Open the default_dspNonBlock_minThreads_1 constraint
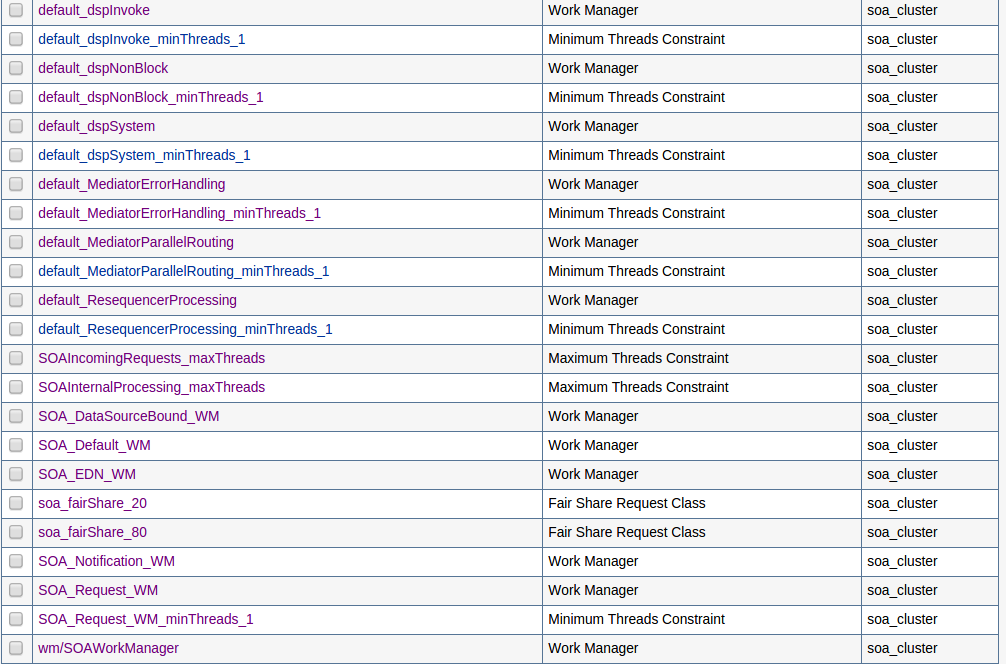 coord(150,97)
